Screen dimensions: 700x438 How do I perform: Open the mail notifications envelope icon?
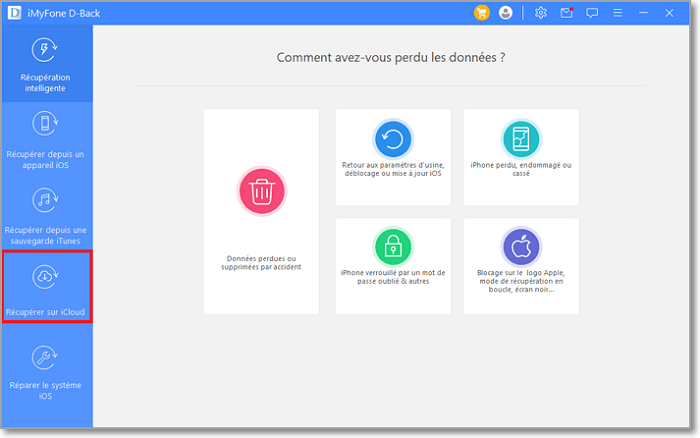(567, 13)
